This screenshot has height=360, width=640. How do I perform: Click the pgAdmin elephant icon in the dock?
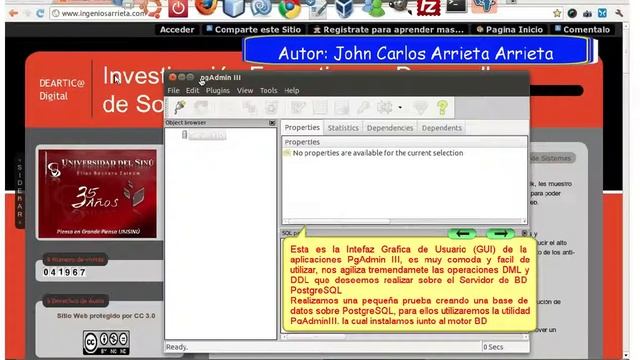point(484,6)
